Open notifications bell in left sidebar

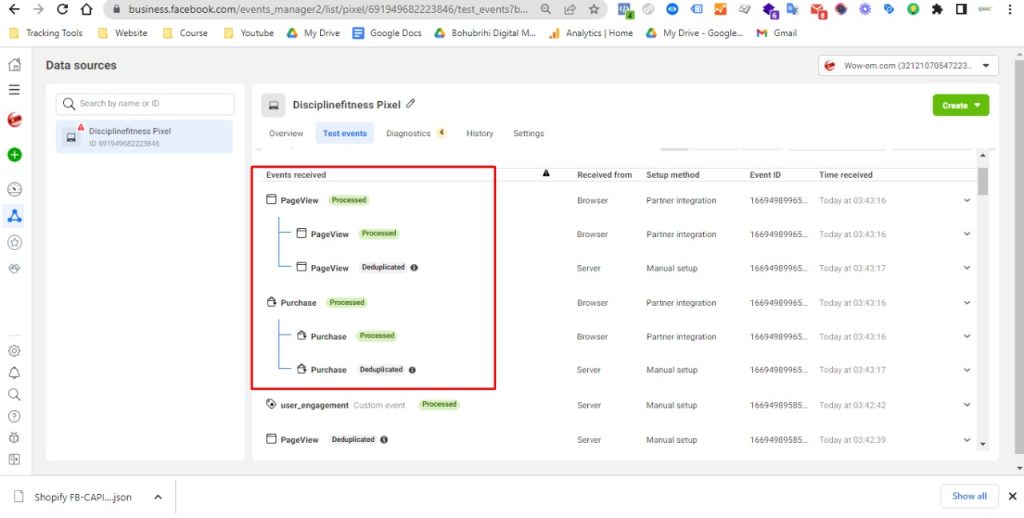click(14, 373)
